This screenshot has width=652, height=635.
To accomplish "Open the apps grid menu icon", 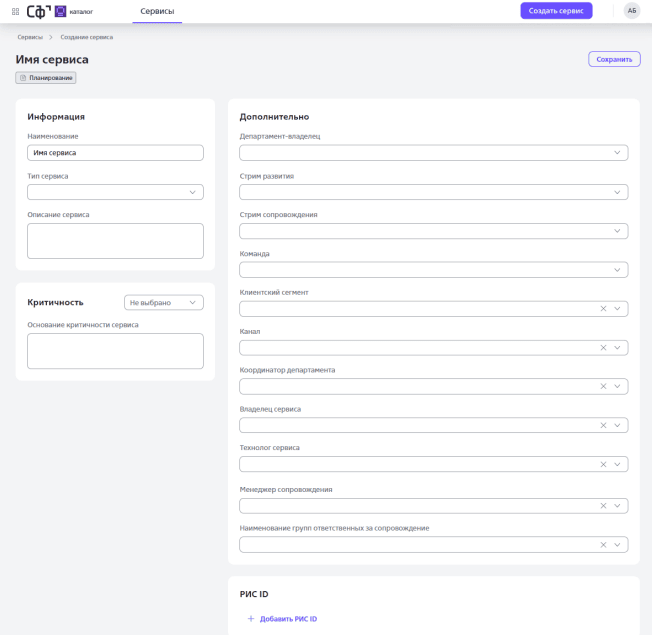I will (15, 11).
